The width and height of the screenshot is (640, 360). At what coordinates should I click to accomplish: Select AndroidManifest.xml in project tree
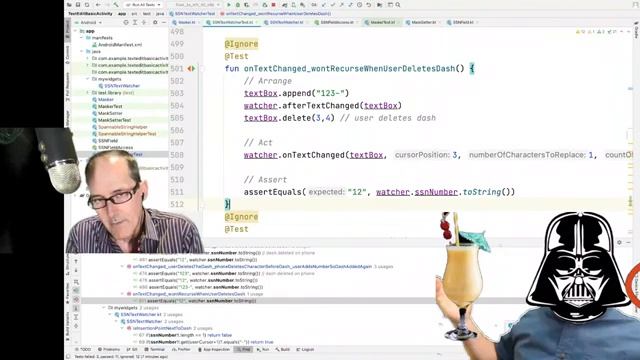click(x=117, y=44)
